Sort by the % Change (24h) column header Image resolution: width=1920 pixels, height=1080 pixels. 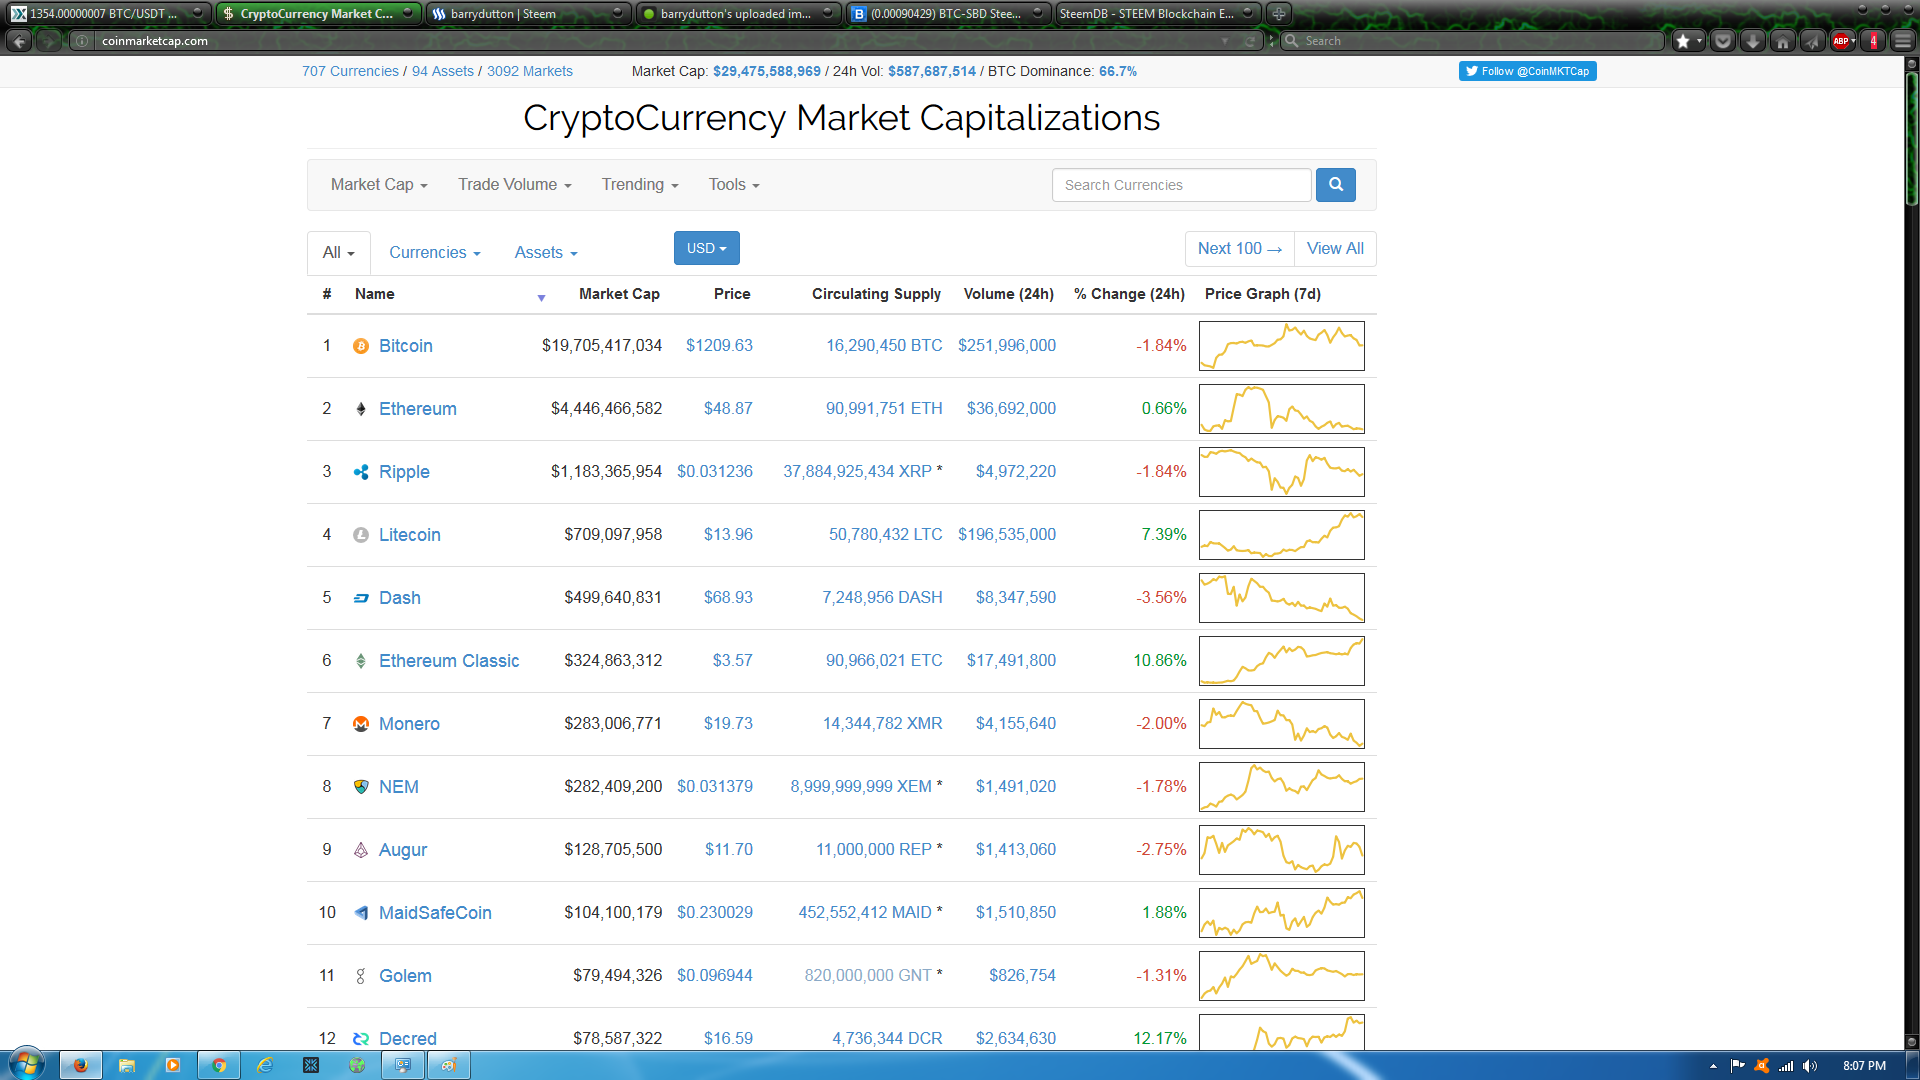(x=1129, y=294)
